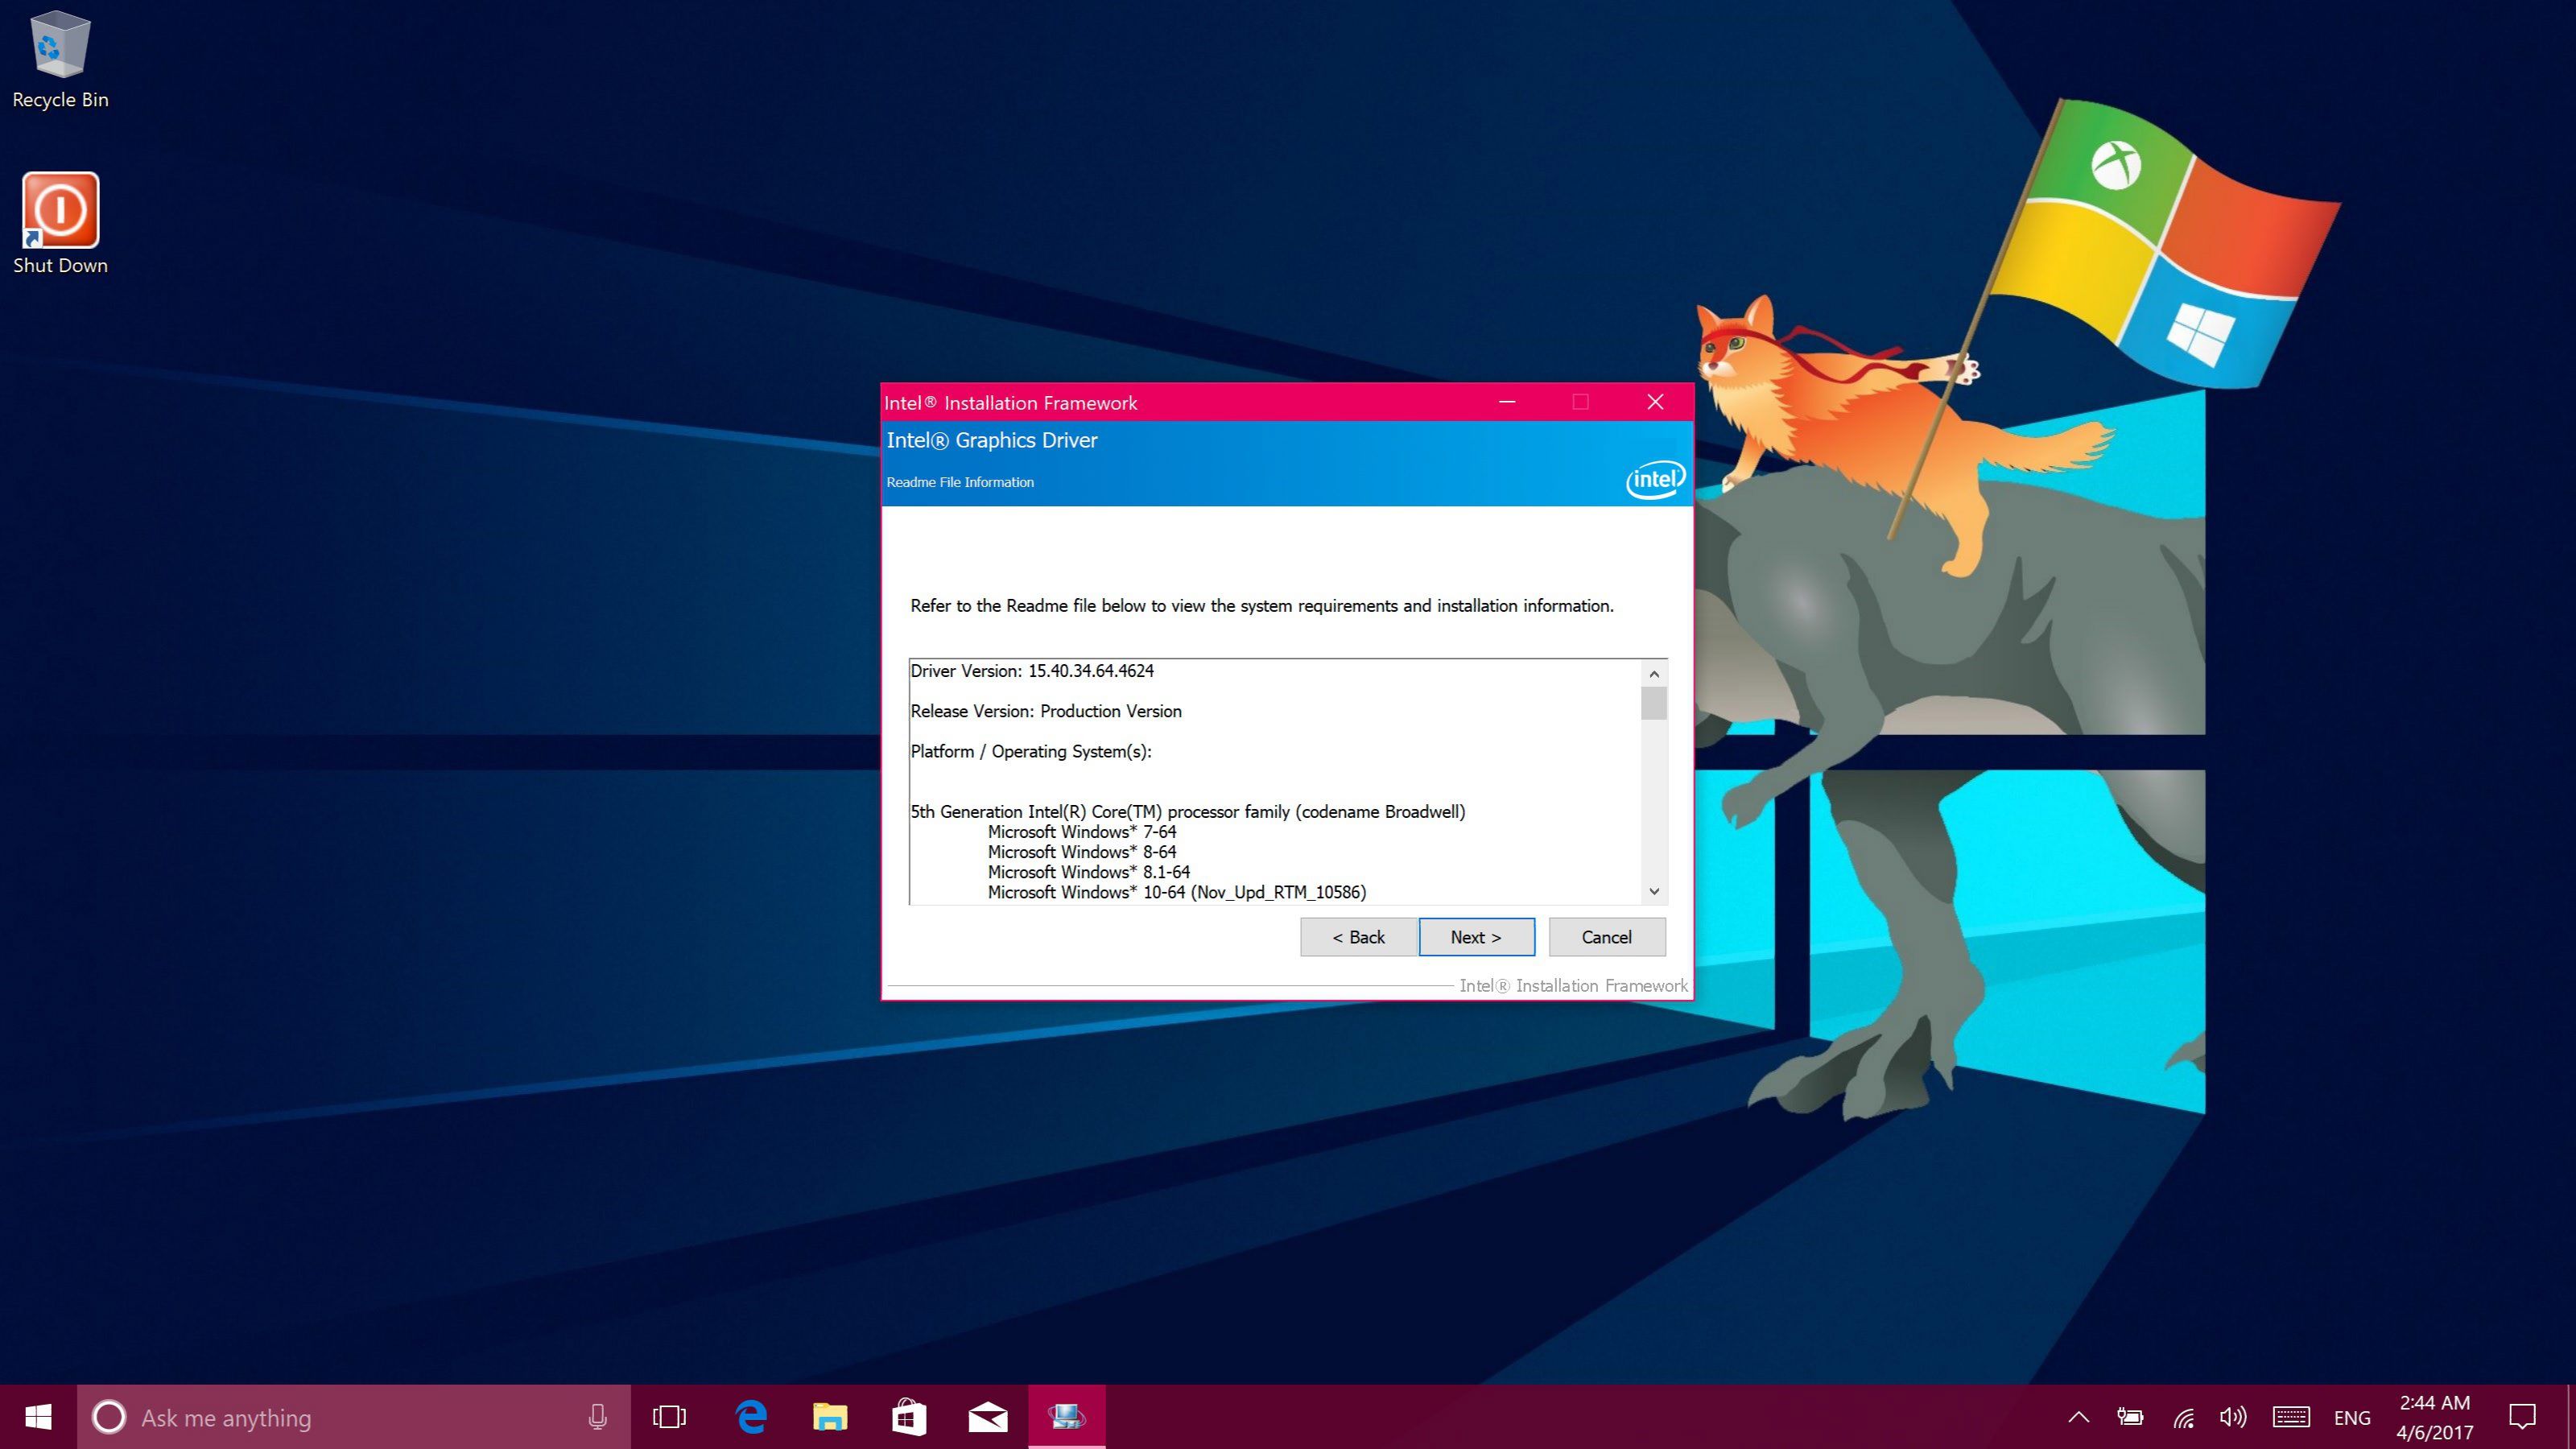
Task: Click the Intel logo in the header
Action: click(x=1655, y=479)
